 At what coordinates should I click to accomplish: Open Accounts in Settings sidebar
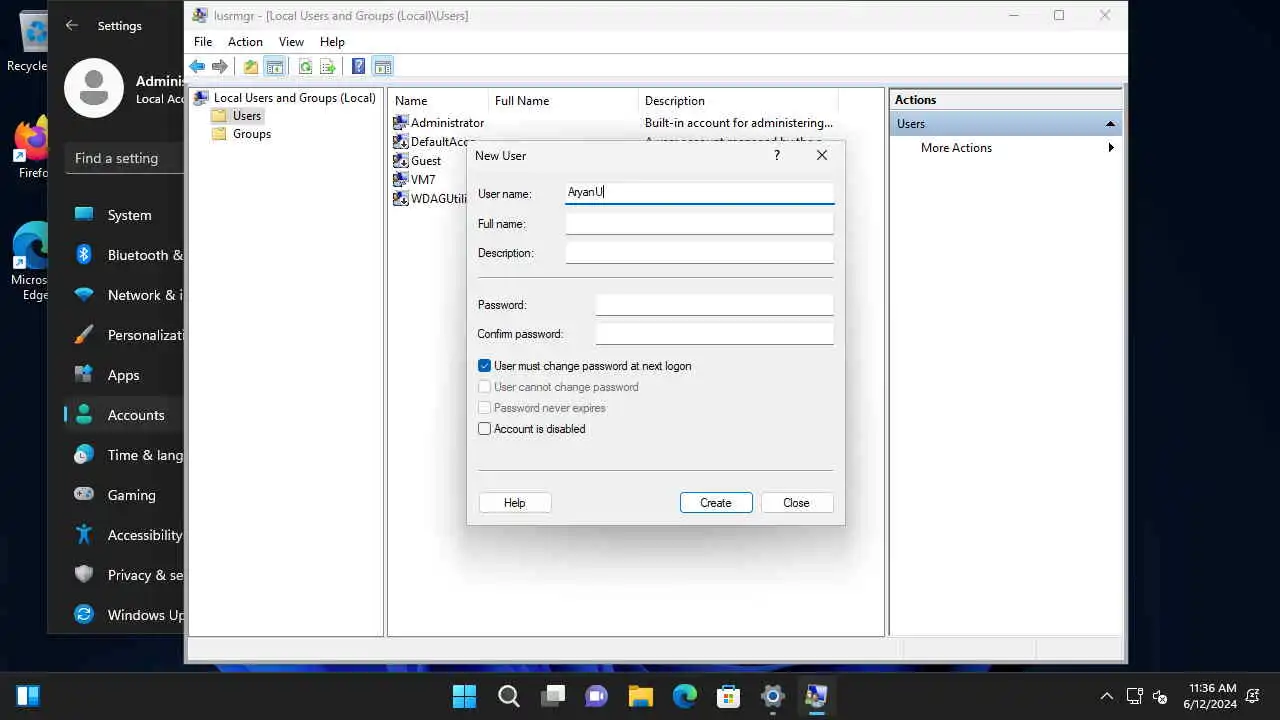tap(125, 415)
